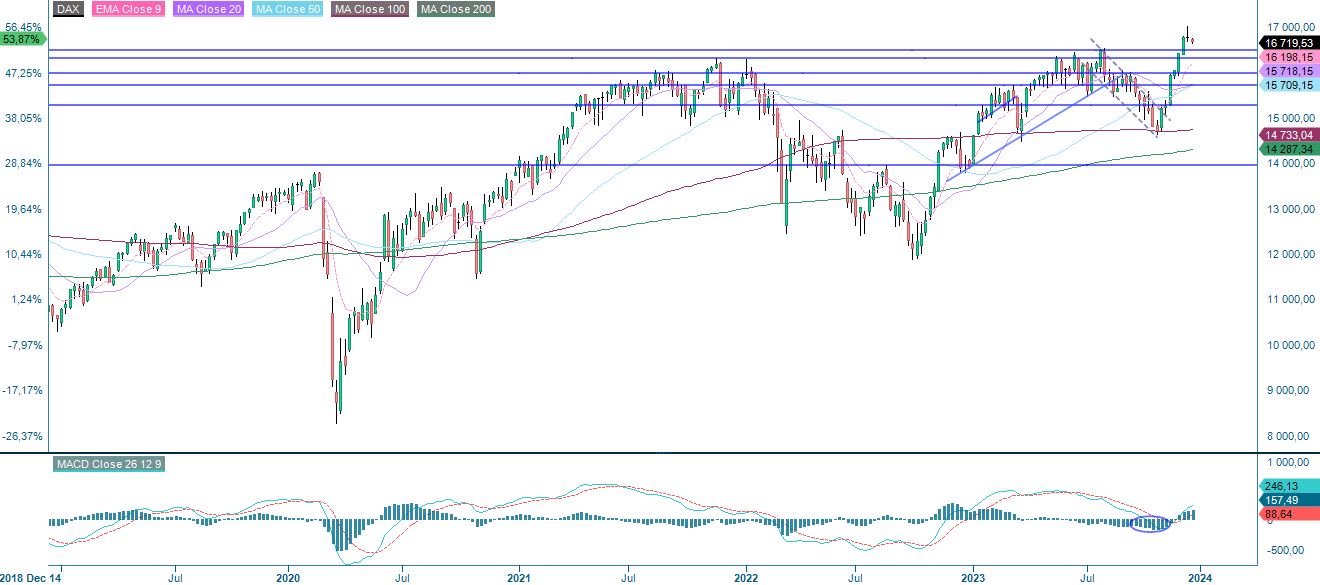Viewport: 1320px width, 585px height.
Task: Click the 8 000,00 price axis label
Action: 1290,436
